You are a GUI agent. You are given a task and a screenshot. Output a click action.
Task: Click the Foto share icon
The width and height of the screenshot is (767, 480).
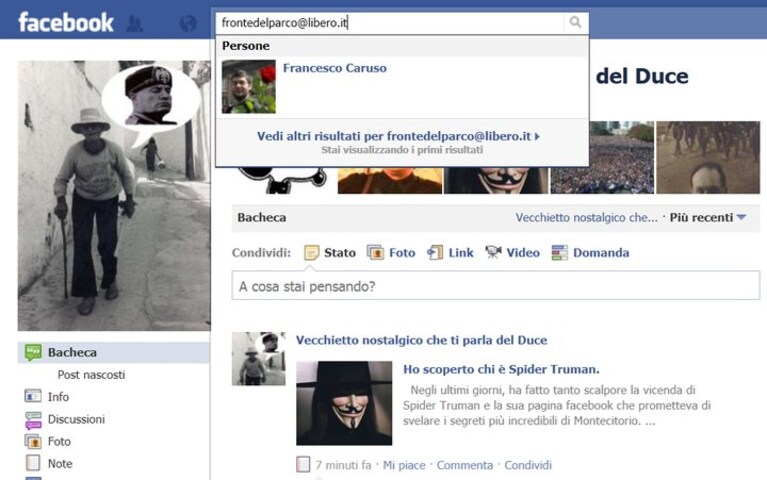click(375, 252)
